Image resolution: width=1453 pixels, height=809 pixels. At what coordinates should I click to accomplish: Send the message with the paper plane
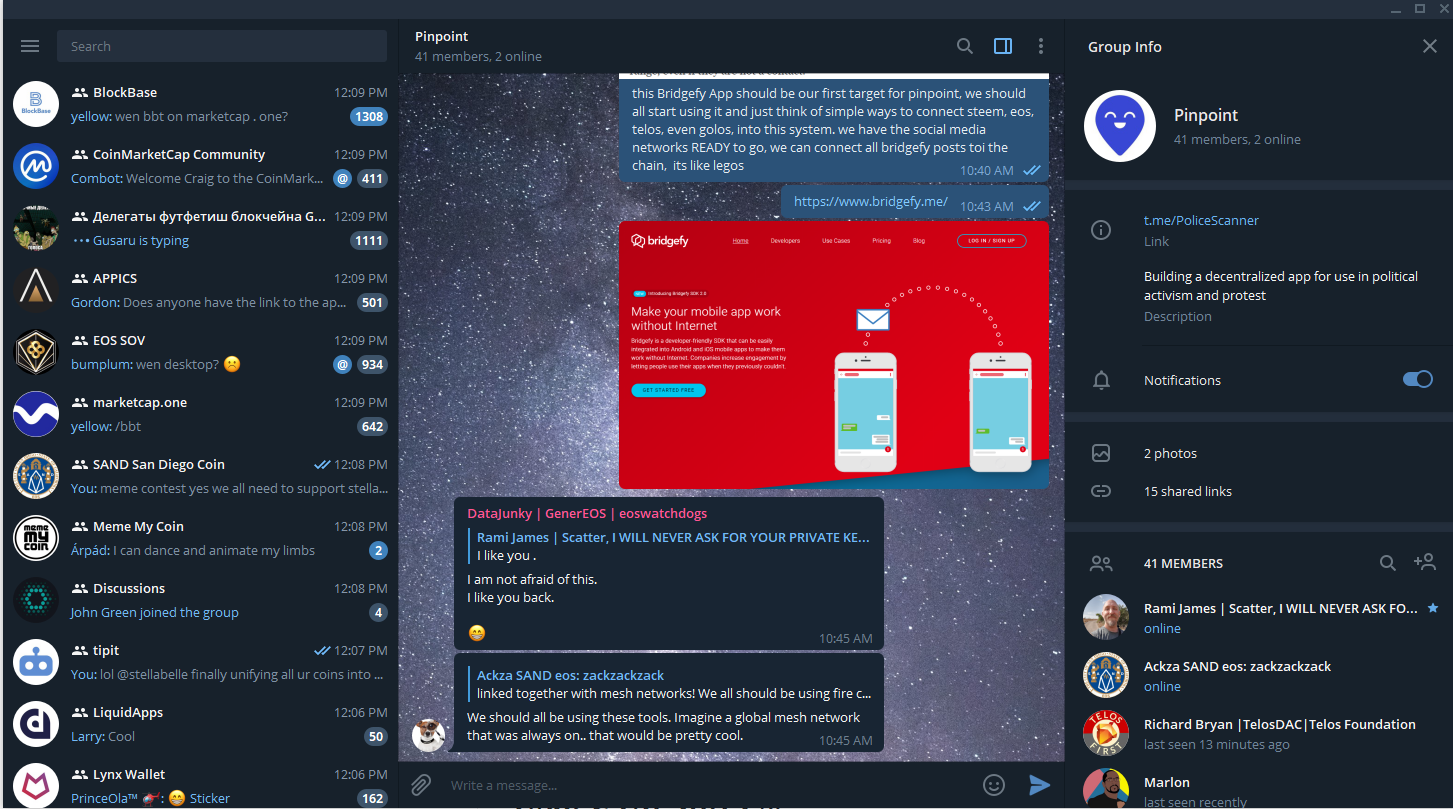1040,785
